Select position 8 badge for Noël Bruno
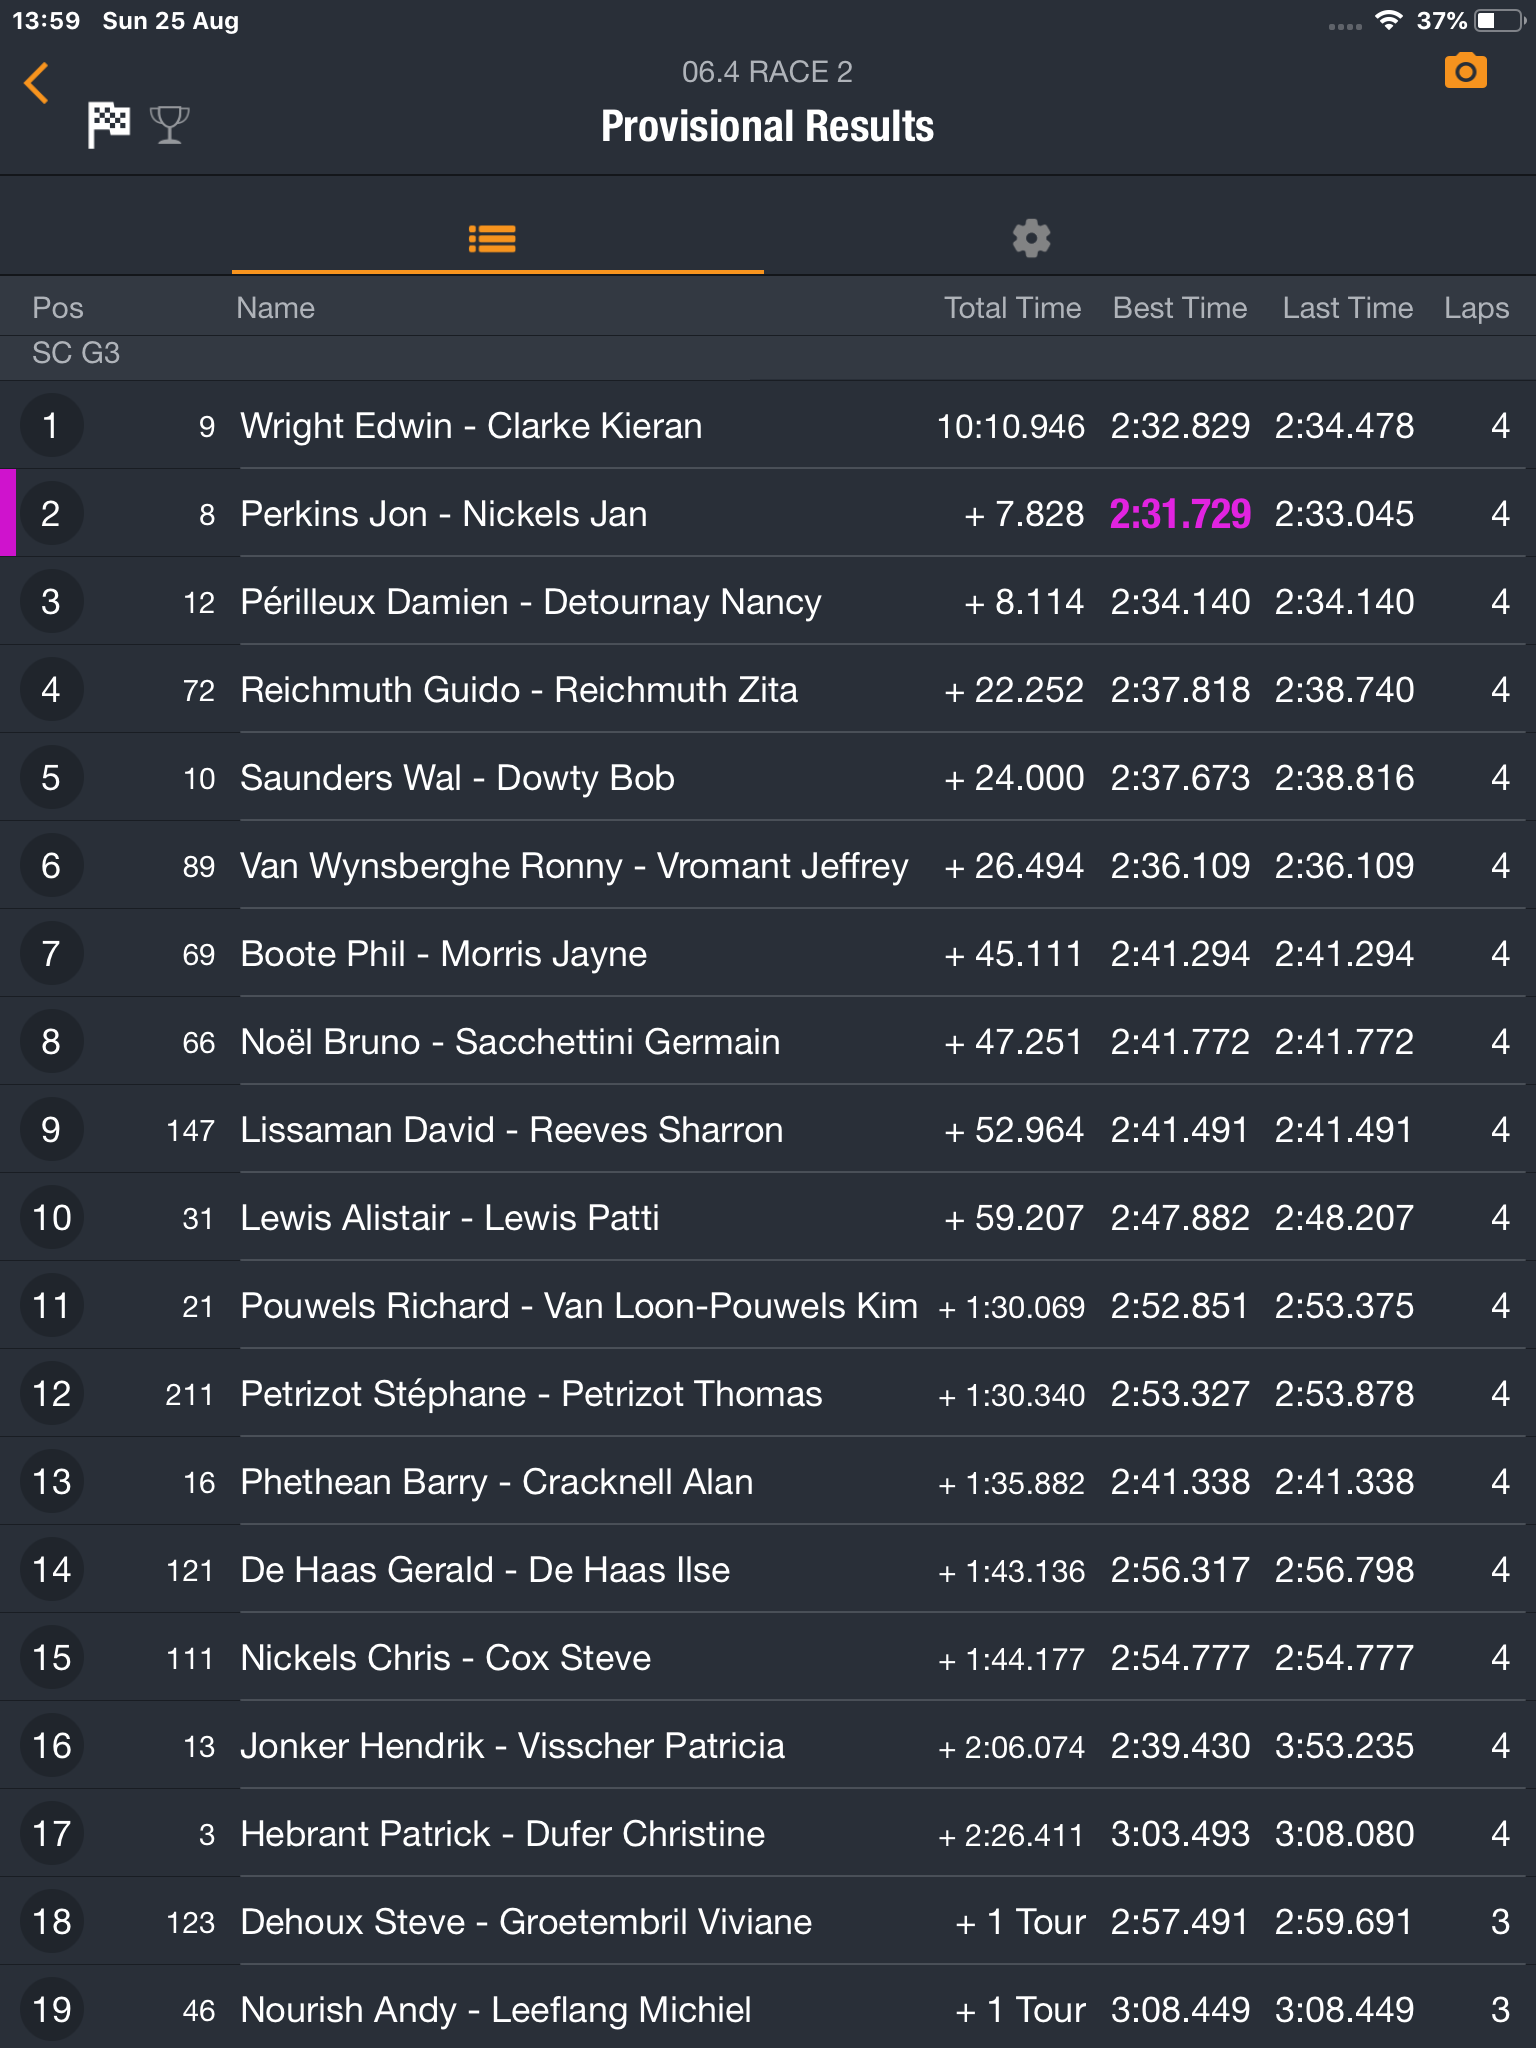Image resolution: width=1536 pixels, height=2048 pixels. click(x=51, y=1042)
